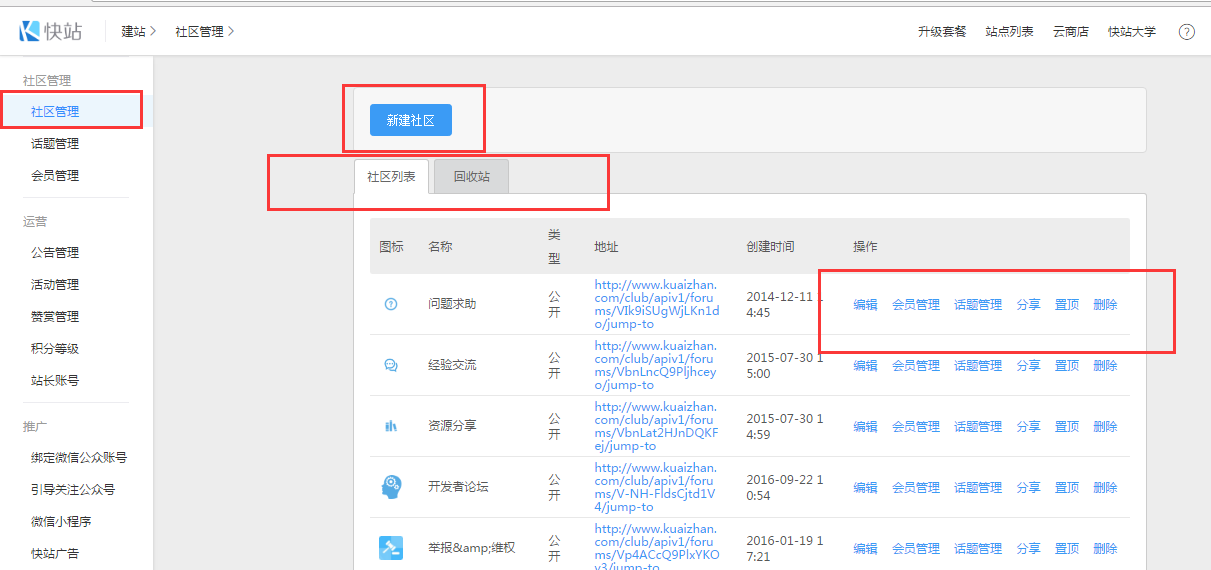Image resolution: width=1211 pixels, height=570 pixels.
Task: Open 升级套餐 in the top navigation
Action: [942, 31]
